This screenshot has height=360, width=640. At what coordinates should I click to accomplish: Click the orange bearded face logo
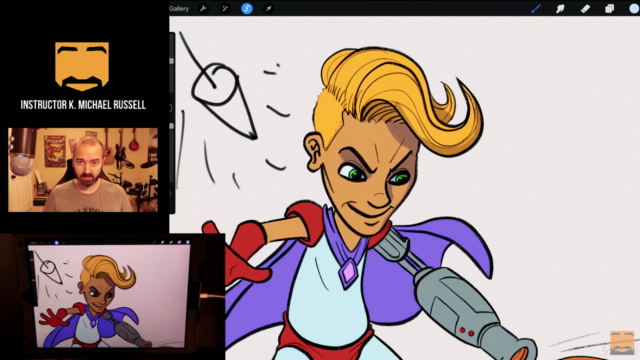coord(82,66)
